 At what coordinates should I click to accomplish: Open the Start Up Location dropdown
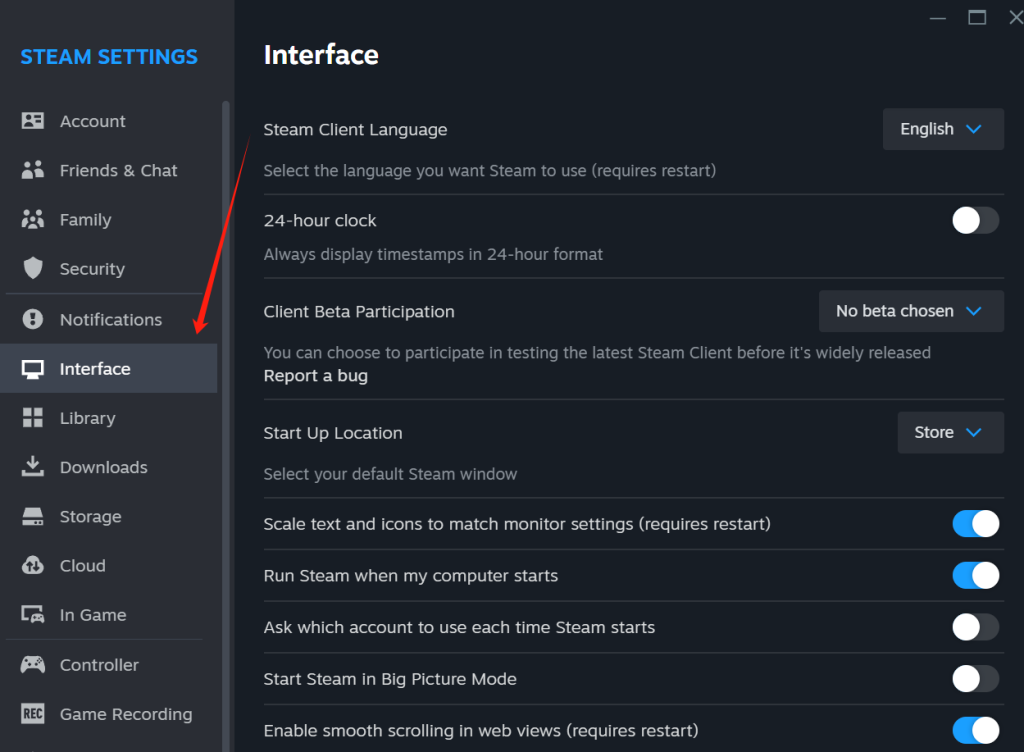coord(950,432)
